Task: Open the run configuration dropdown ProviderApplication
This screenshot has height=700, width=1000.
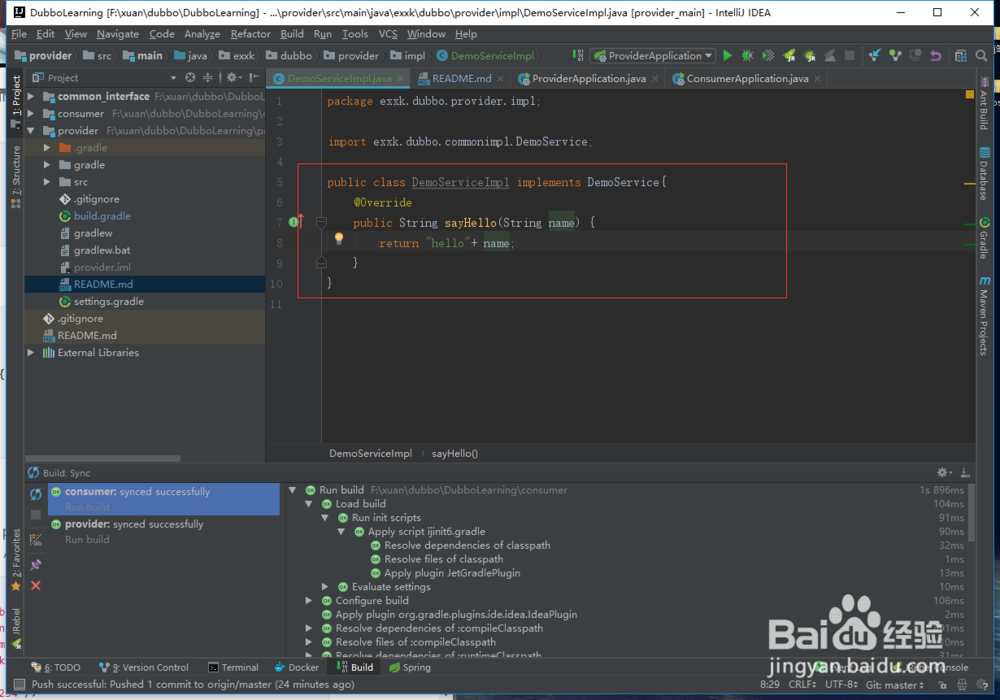Action: 652,55
